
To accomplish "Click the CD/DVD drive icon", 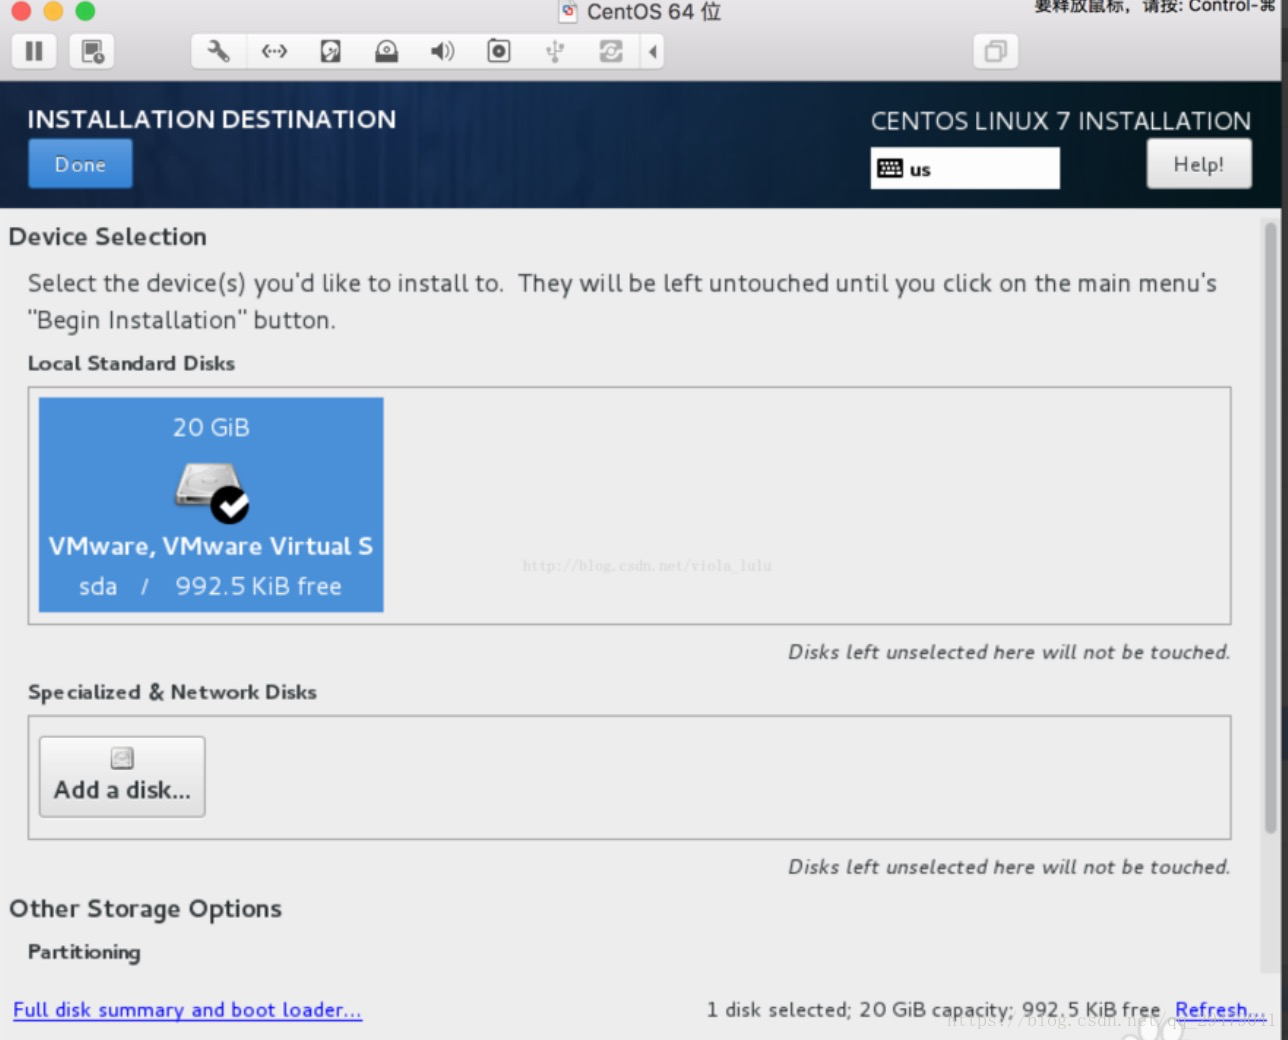I will point(386,51).
